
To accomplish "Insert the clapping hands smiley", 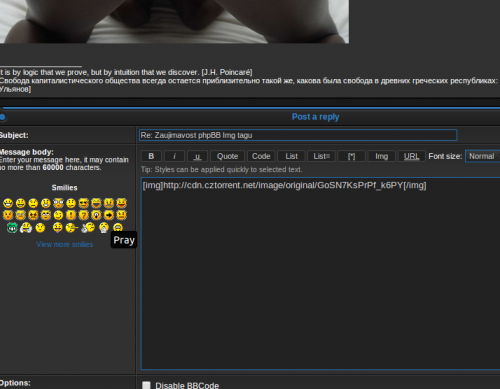I will point(26,228).
